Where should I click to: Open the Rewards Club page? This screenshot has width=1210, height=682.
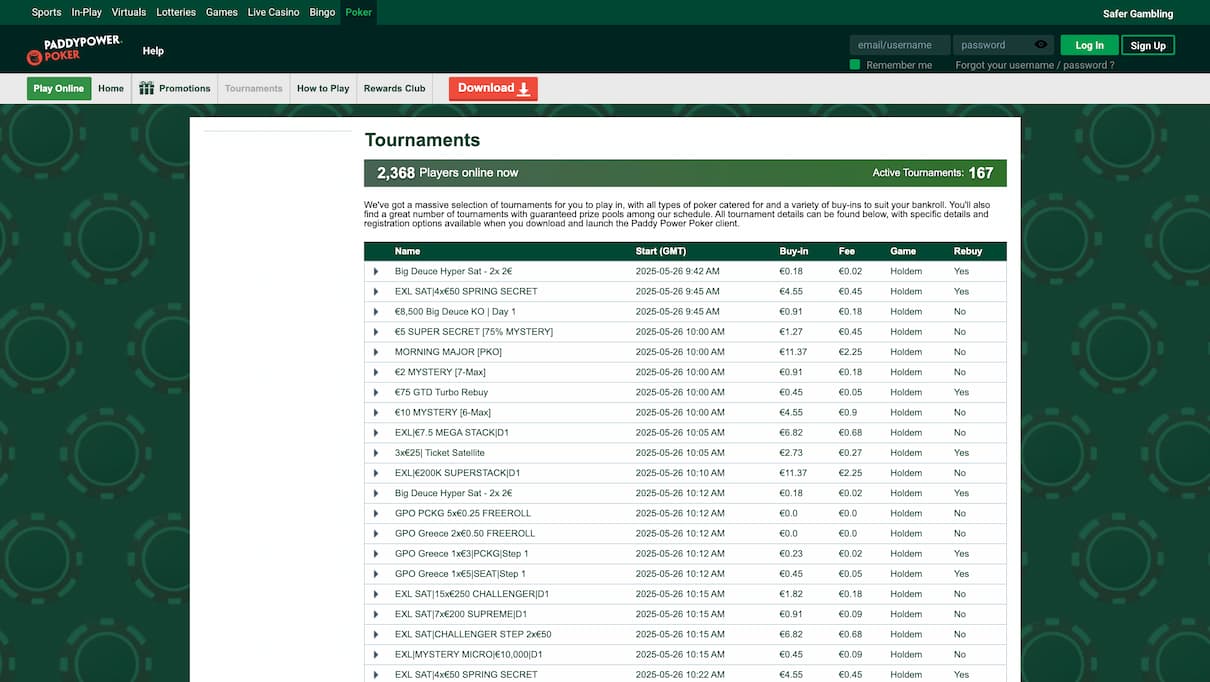point(395,88)
